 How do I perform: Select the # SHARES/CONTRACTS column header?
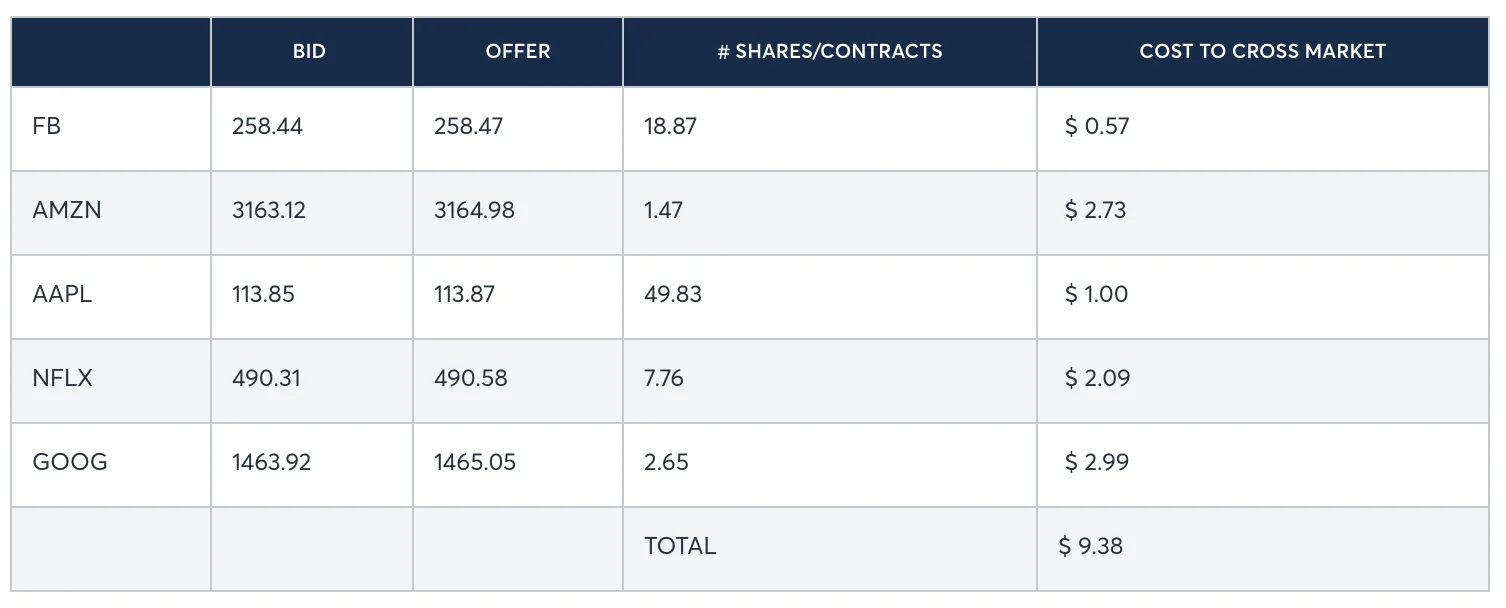[x=829, y=51]
